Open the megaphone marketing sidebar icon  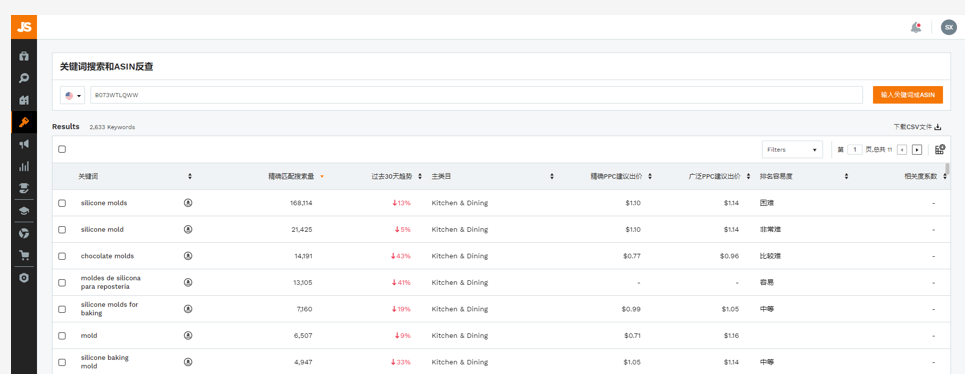[24, 144]
